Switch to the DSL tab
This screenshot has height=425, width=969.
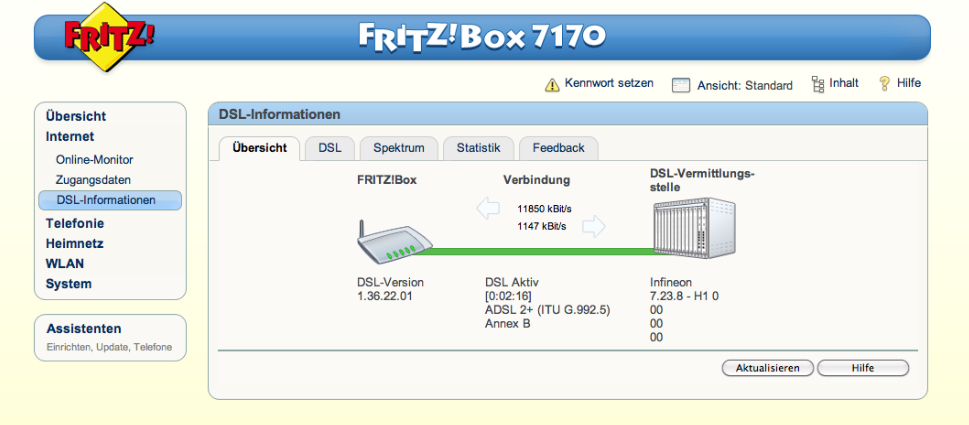coord(330,148)
